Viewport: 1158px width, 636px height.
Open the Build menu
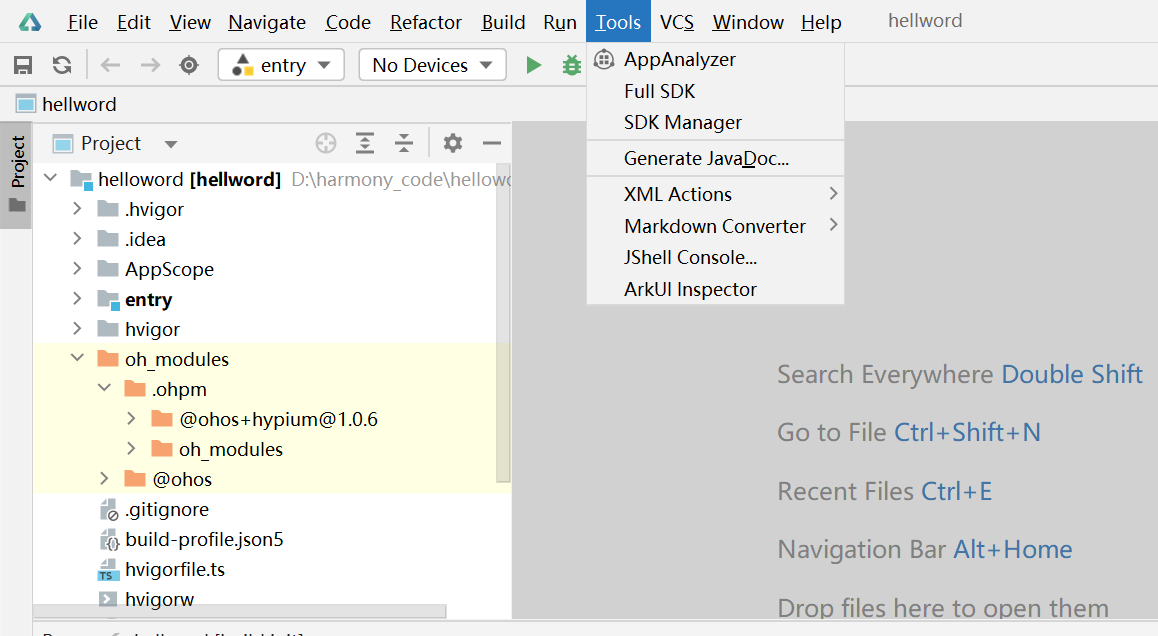504,22
